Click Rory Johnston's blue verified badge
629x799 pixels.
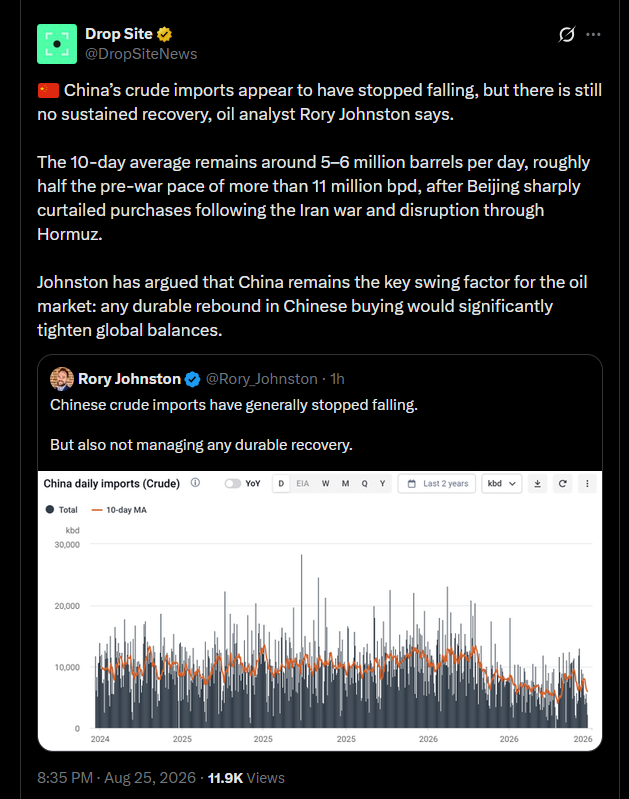tap(192, 379)
